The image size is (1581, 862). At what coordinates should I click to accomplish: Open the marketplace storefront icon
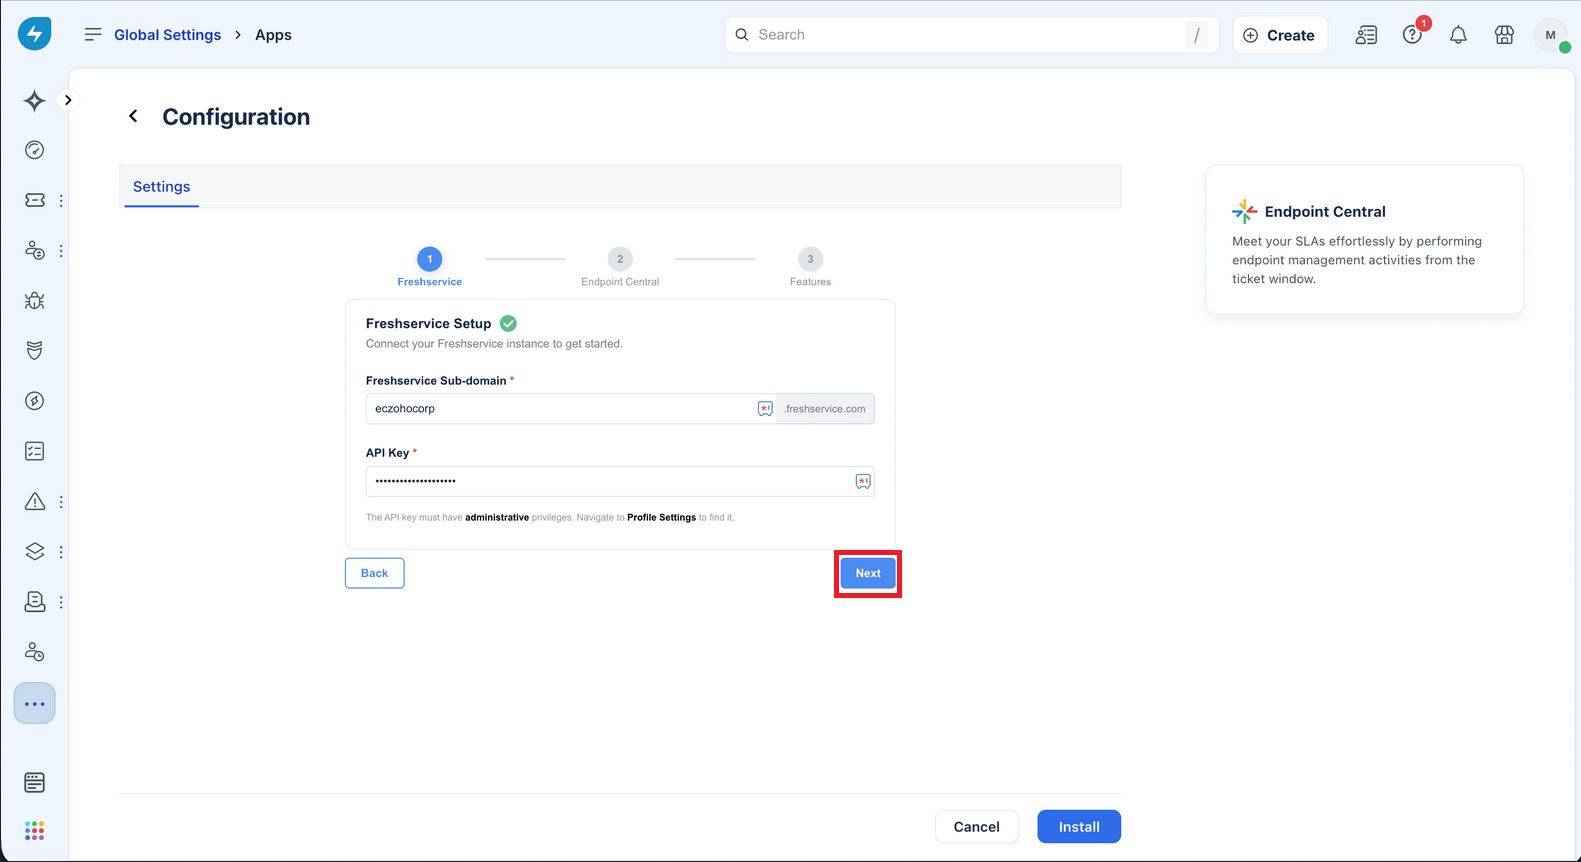tap(1504, 35)
